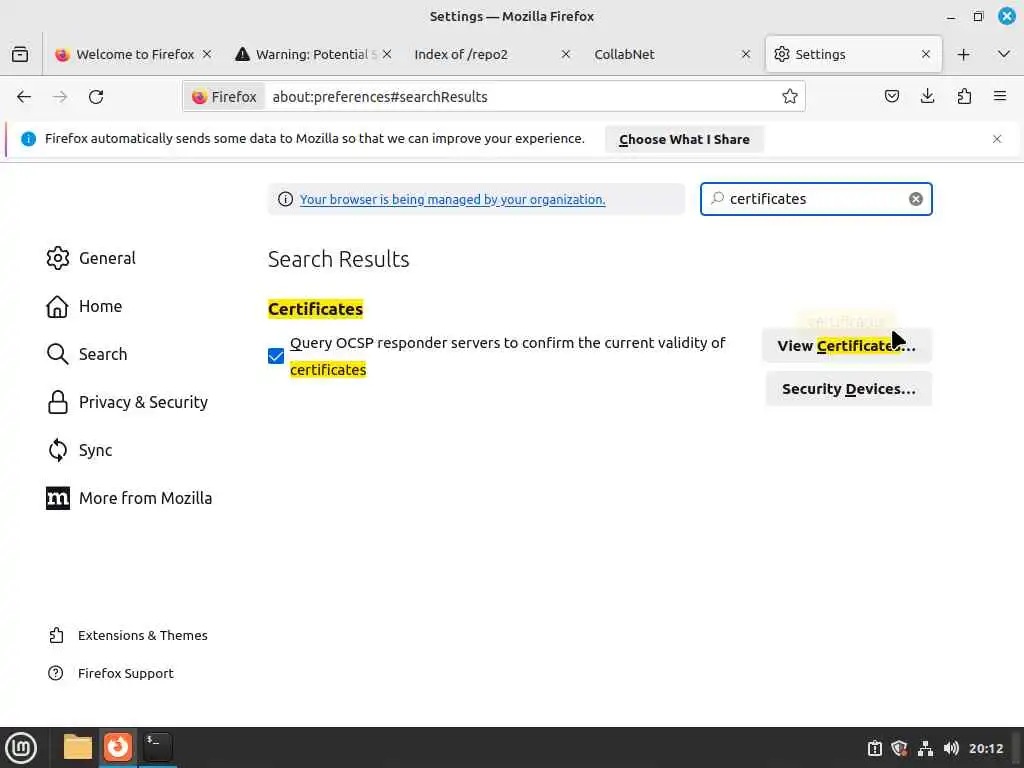This screenshot has height=768, width=1024.
Task: Click the Choose What I Share button
Action: click(x=684, y=139)
